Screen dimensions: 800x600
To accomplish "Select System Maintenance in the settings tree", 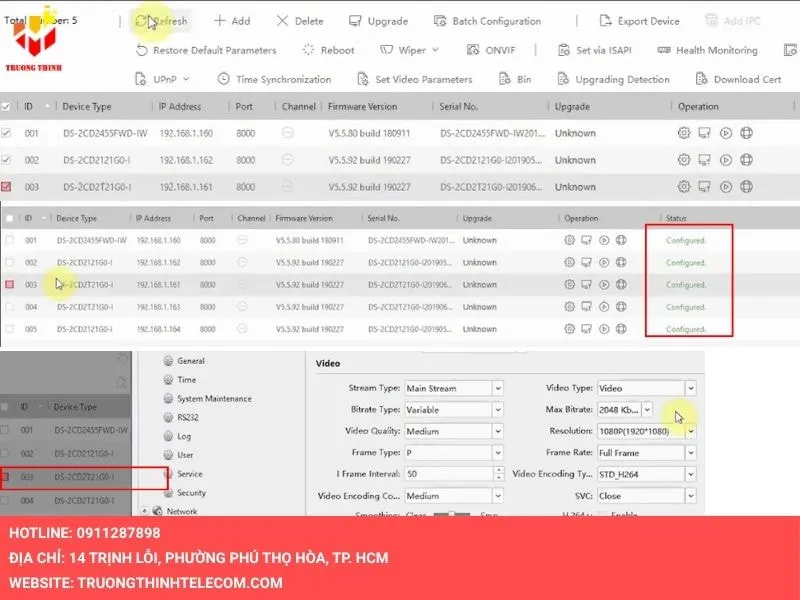I will point(214,399).
